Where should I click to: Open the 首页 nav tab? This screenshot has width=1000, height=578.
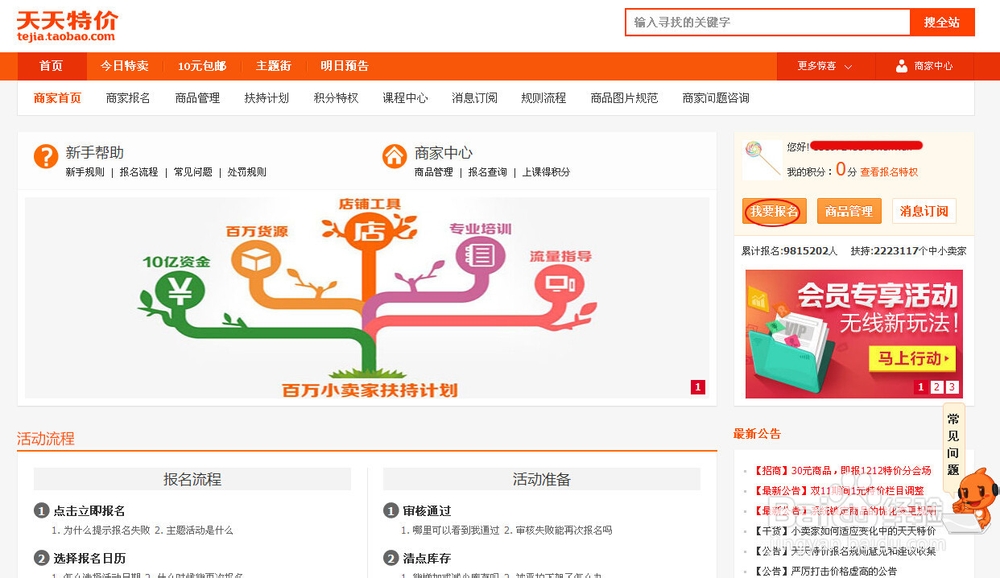point(51,66)
